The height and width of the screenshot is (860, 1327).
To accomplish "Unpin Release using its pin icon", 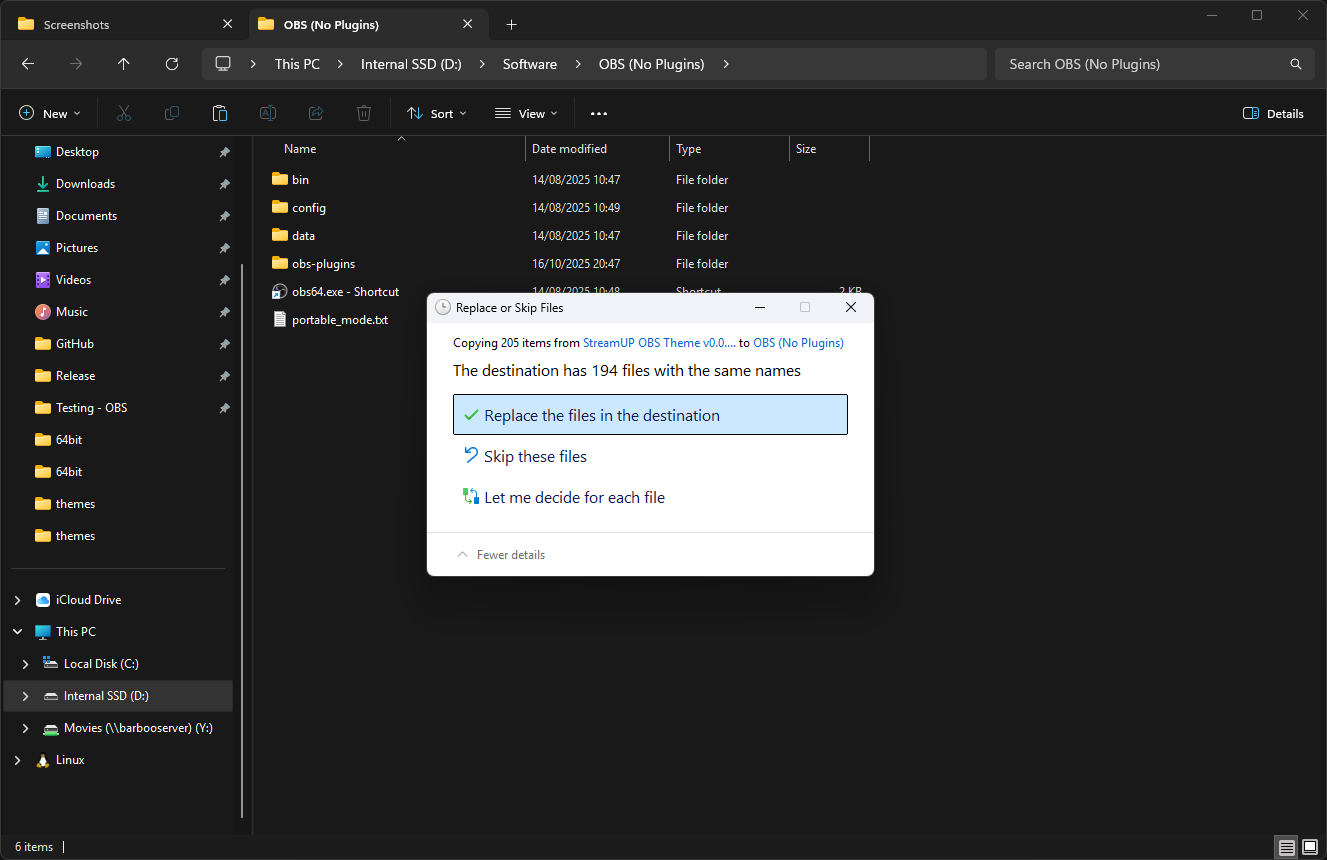I will (224, 376).
